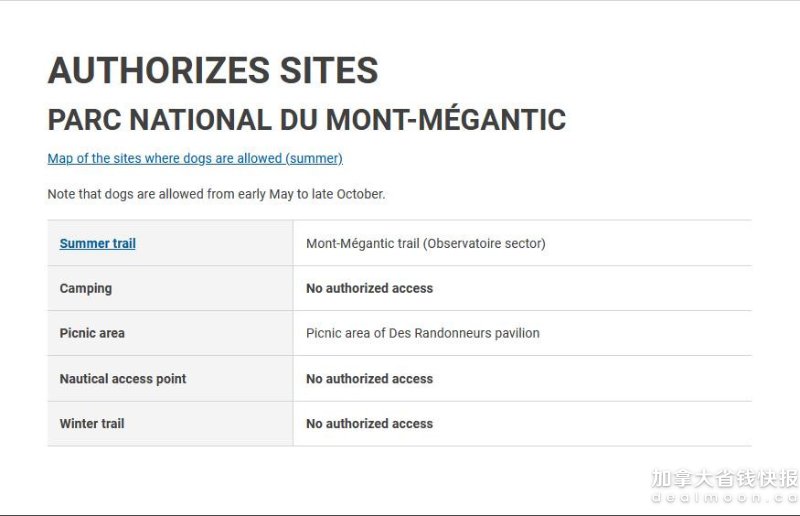The height and width of the screenshot is (516, 800).
Task: Click the AUTHORIZES SITES heading
Action: [213, 70]
